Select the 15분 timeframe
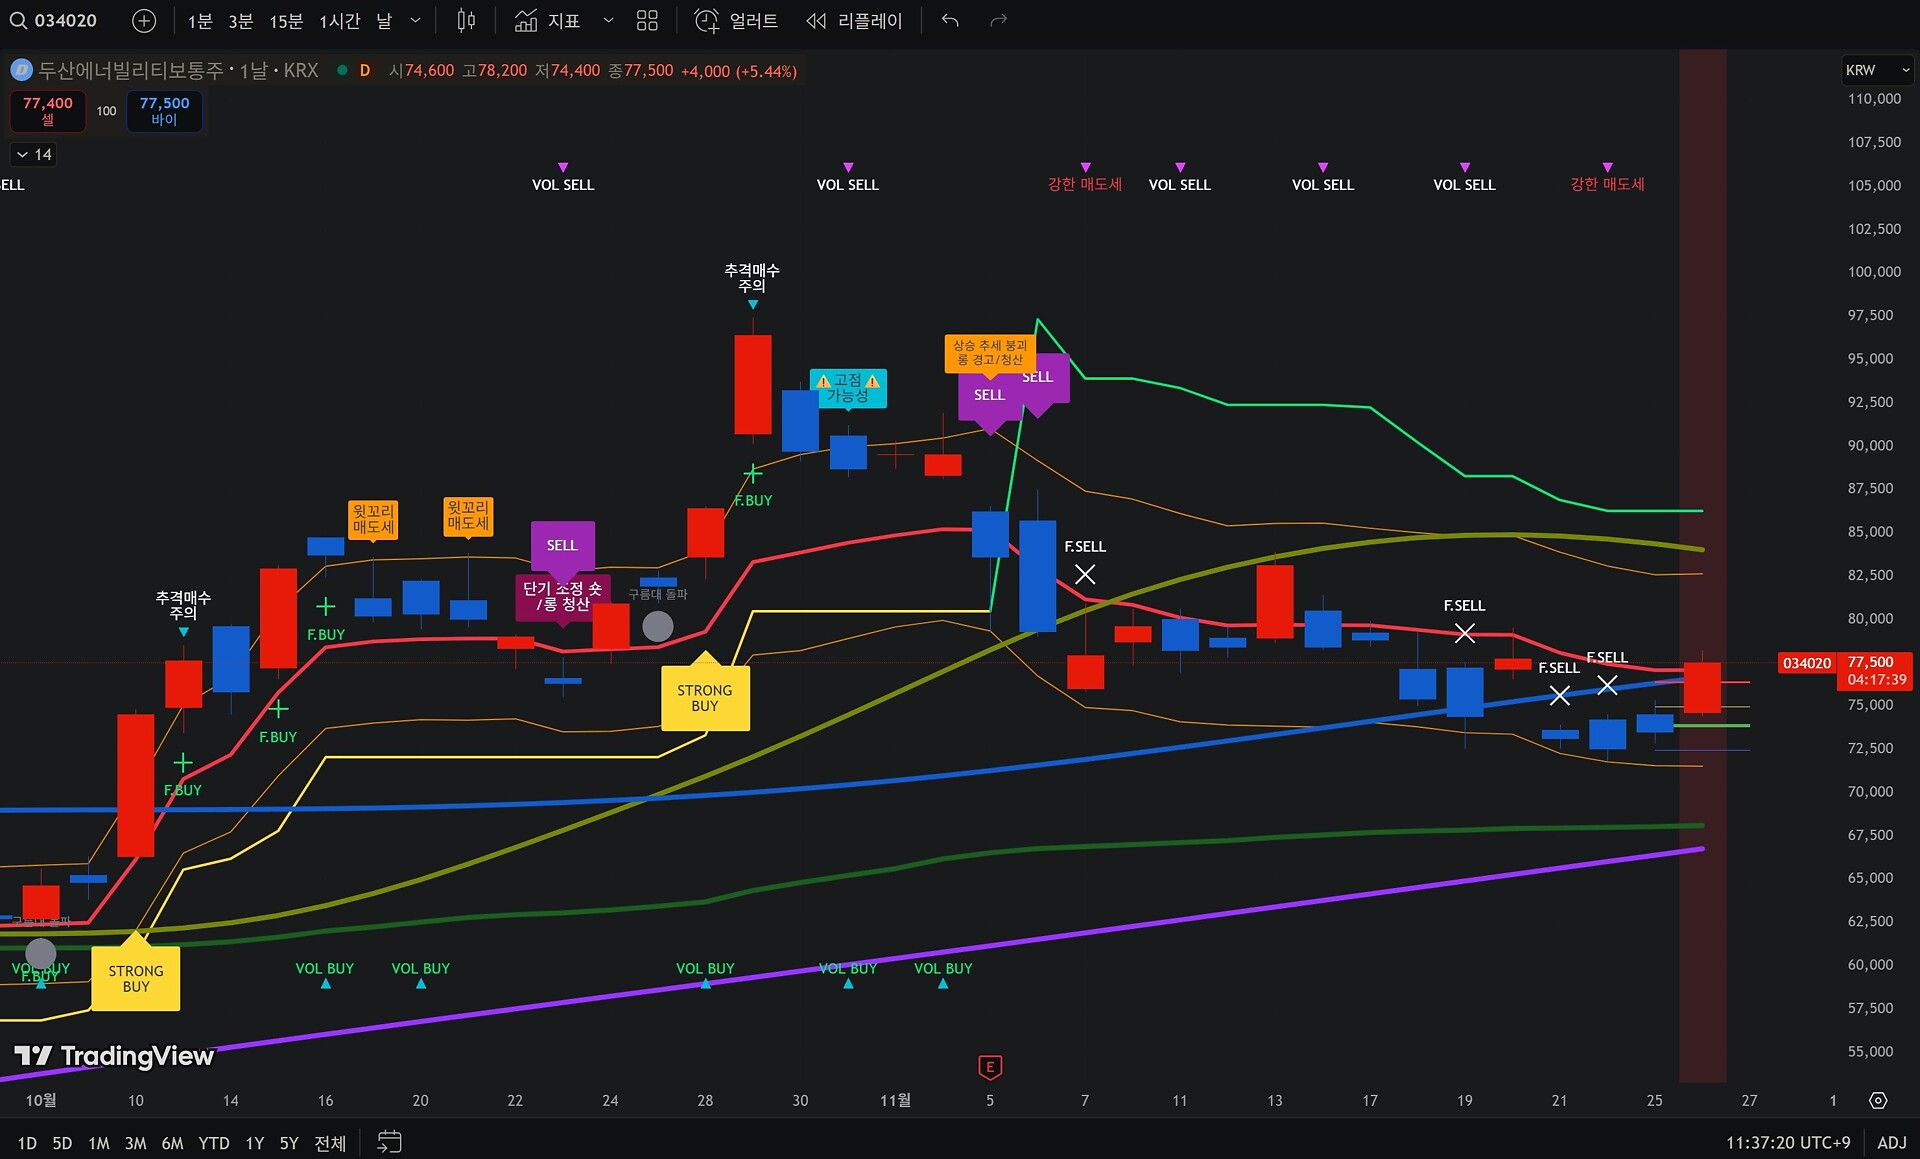This screenshot has height=1159, width=1920. pyautogui.click(x=285, y=21)
